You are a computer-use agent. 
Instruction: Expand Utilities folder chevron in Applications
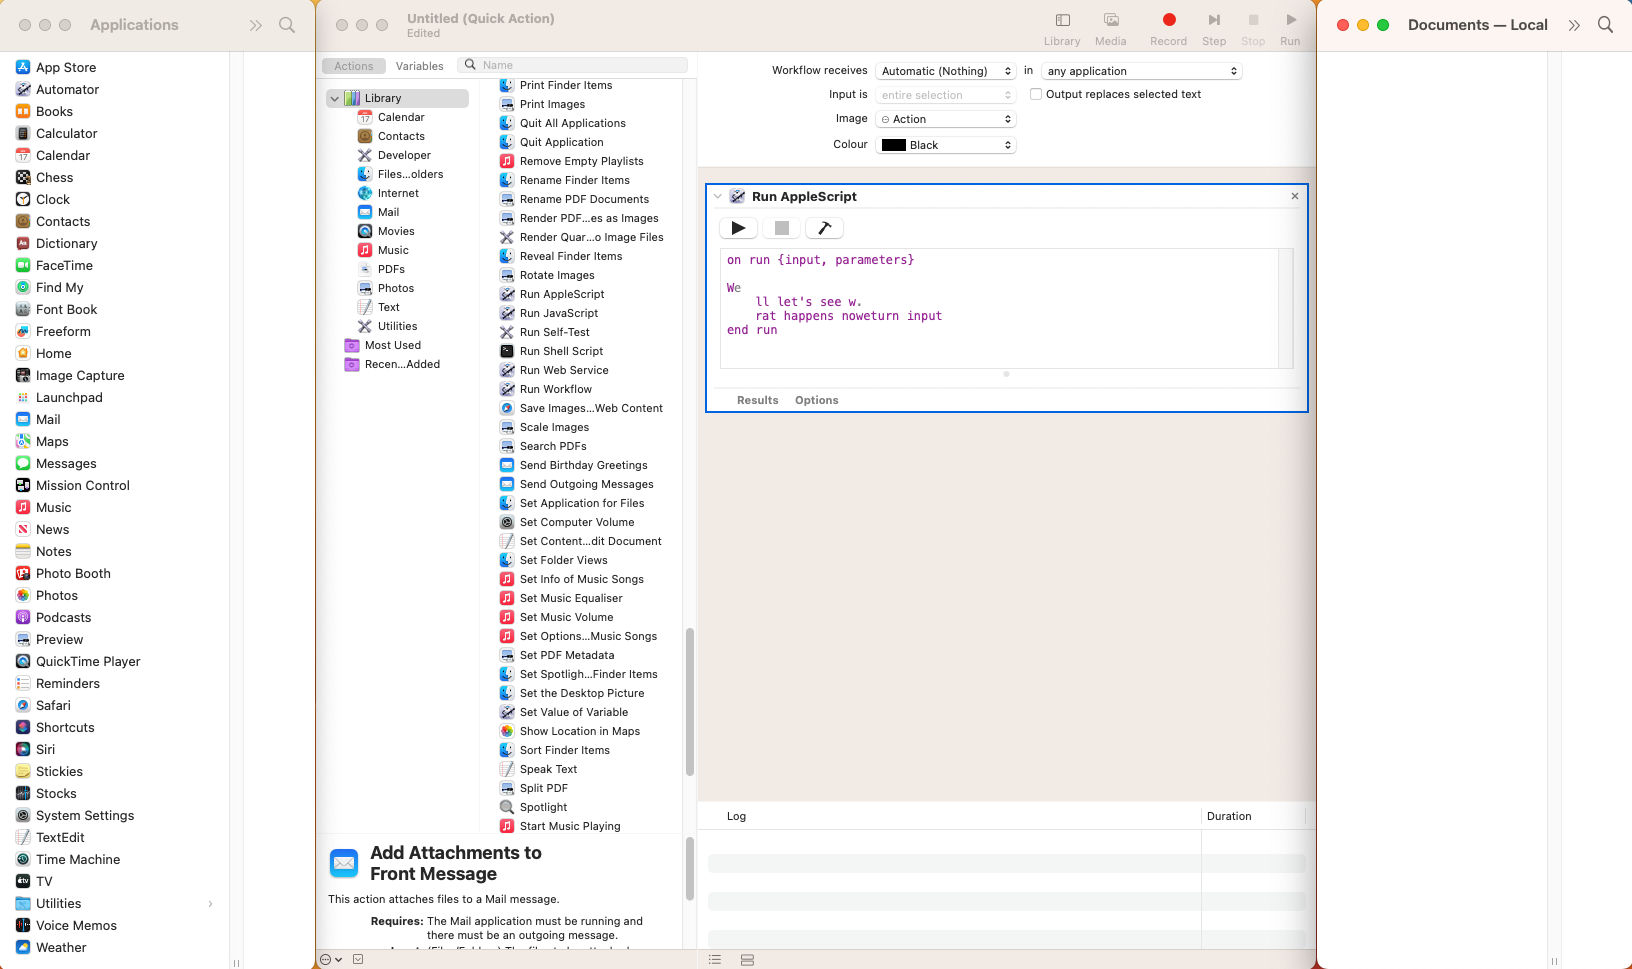pyautogui.click(x=210, y=904)
